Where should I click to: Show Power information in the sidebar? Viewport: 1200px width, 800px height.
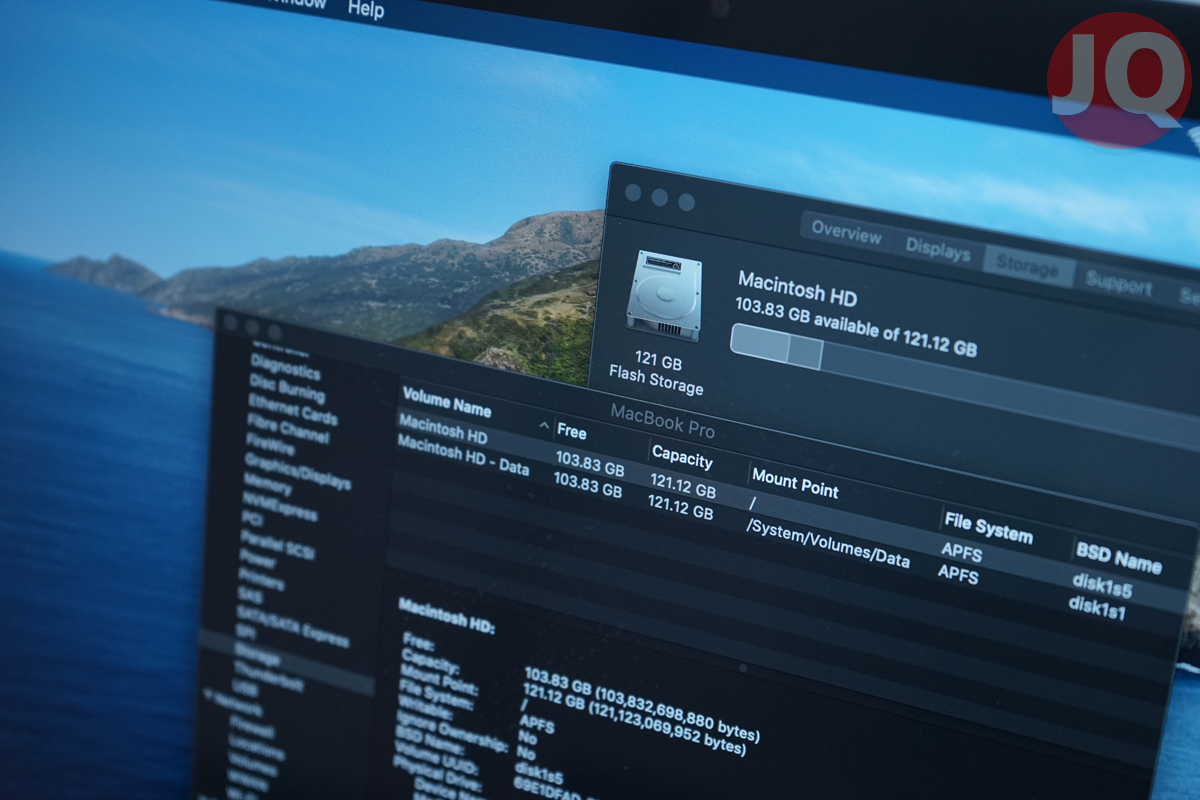click(x=258, y=562)
